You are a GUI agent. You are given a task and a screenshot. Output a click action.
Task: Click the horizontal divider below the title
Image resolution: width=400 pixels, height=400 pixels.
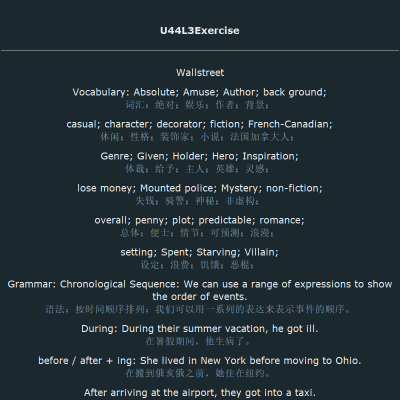200,51
